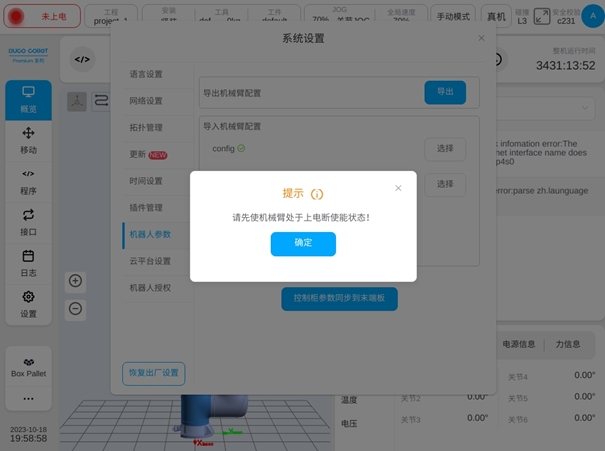Viewport: 605px width, 451px height.
Task: Open the 接口 interface sidebar icon
Action: click(x=28, y=222)
